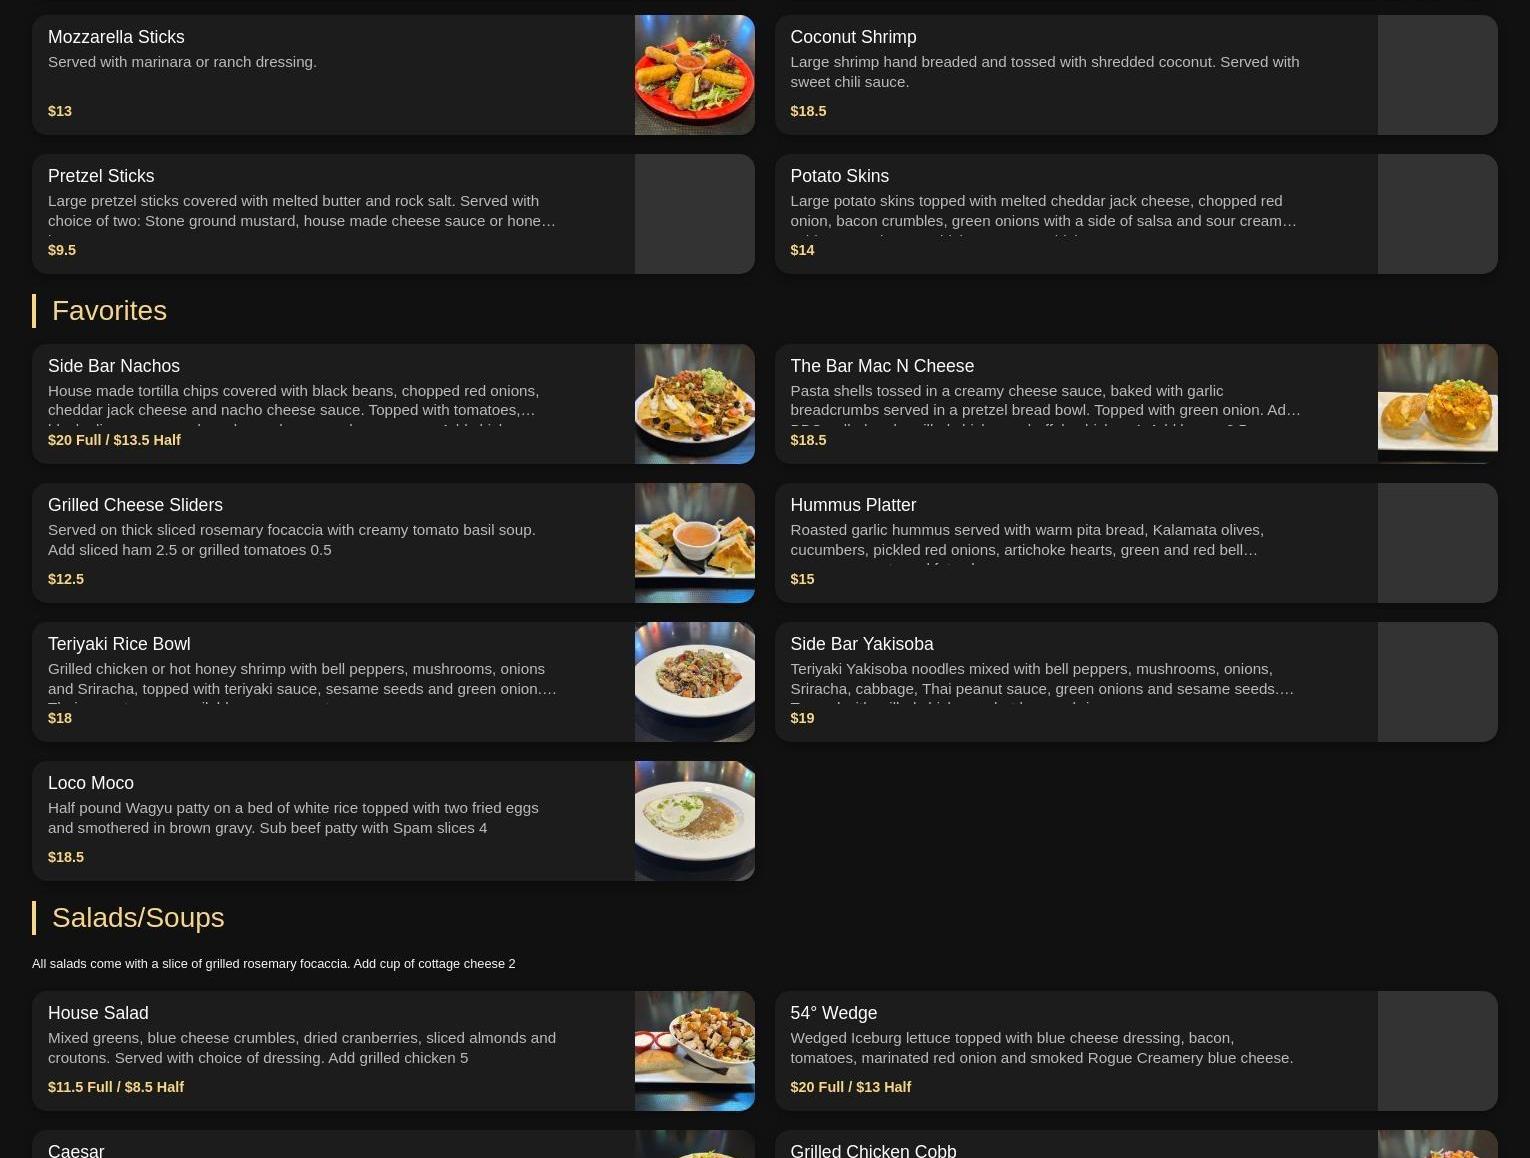1530x1158 pixels.
Task: Select the Coconut Shrimp item title
Action: click(853, 37)
